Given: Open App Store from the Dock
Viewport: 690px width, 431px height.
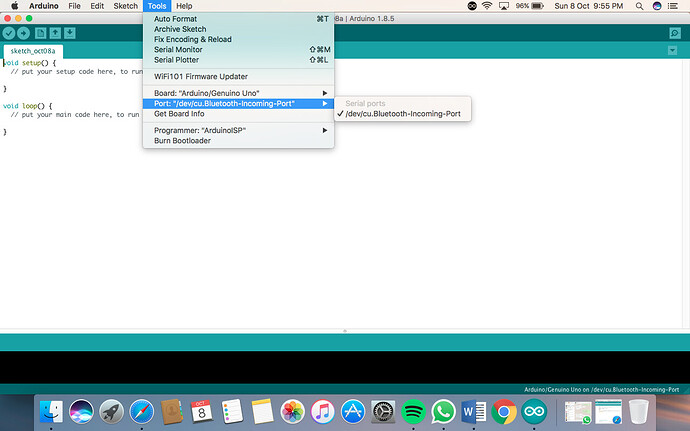Looking at the screenshot, I should pos(353,412).
